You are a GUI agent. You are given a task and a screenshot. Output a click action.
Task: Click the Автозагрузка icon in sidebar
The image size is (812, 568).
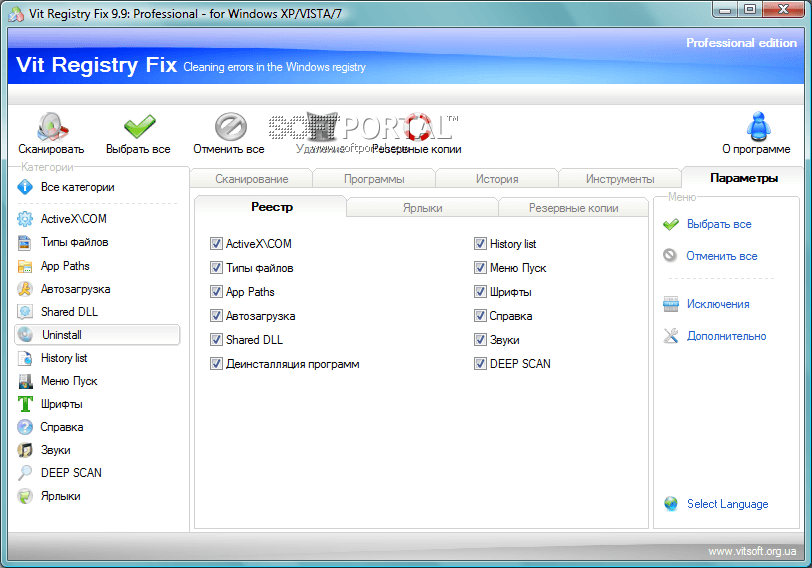[25, 289]
